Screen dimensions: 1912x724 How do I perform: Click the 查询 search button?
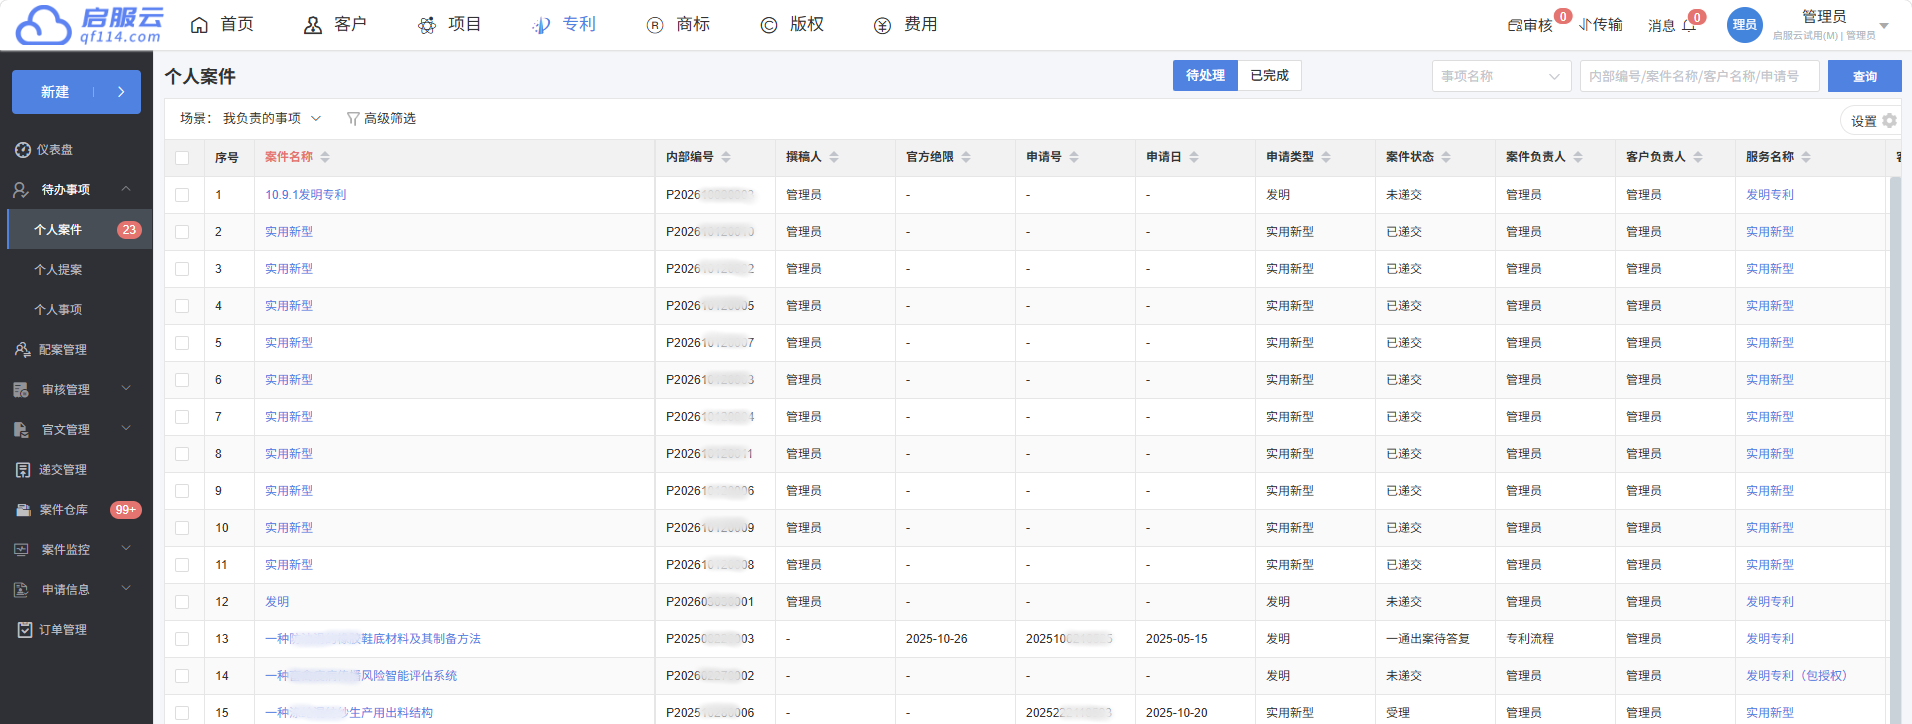tap(1864, 76)
